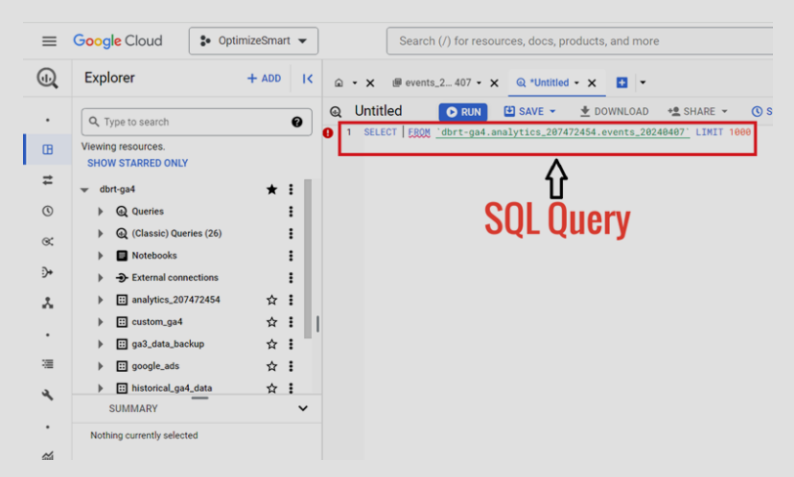The width and height of the screenshot is (794, 477).
Task: Click the DOWNLOAD button
Action: pyautogui.click(x=614, y=111)
